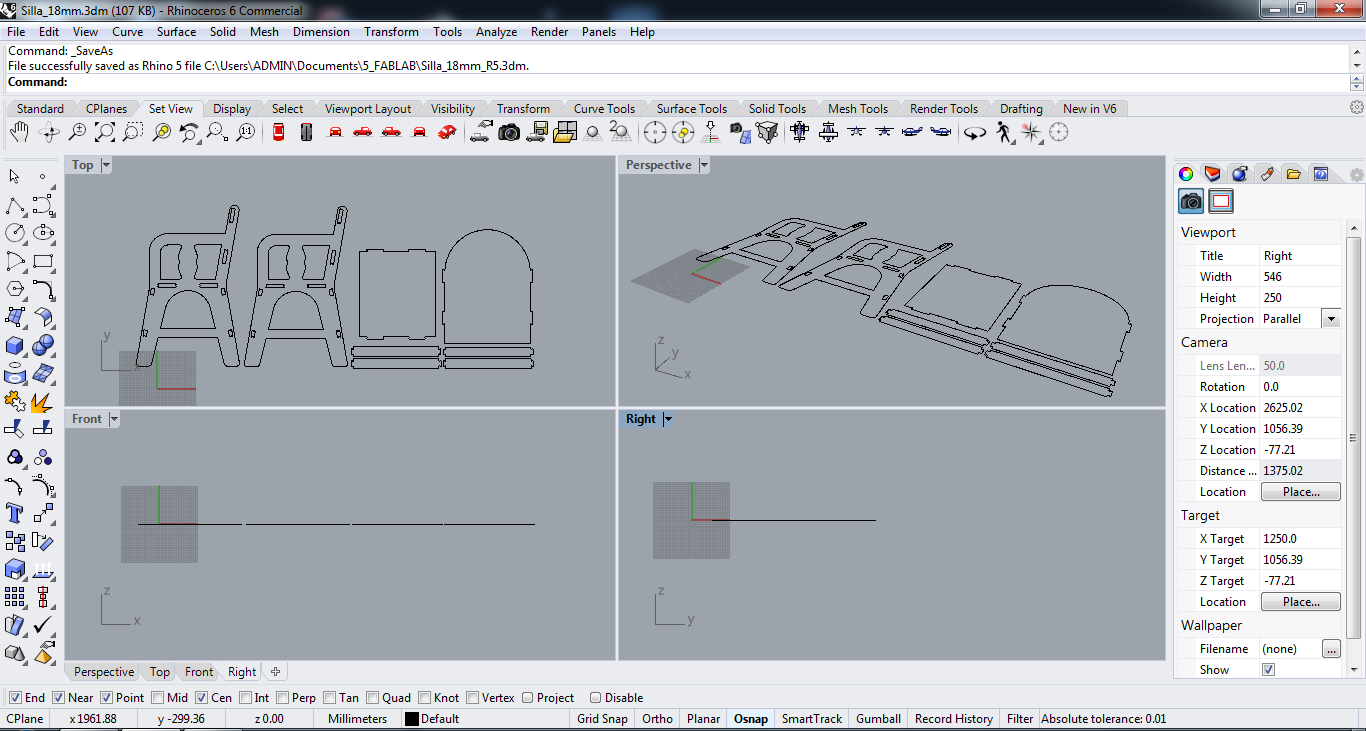The height and width of the screenshot is (731, 1366).
Task: Click the camera capture viewport icon
Action: [509, 132]
